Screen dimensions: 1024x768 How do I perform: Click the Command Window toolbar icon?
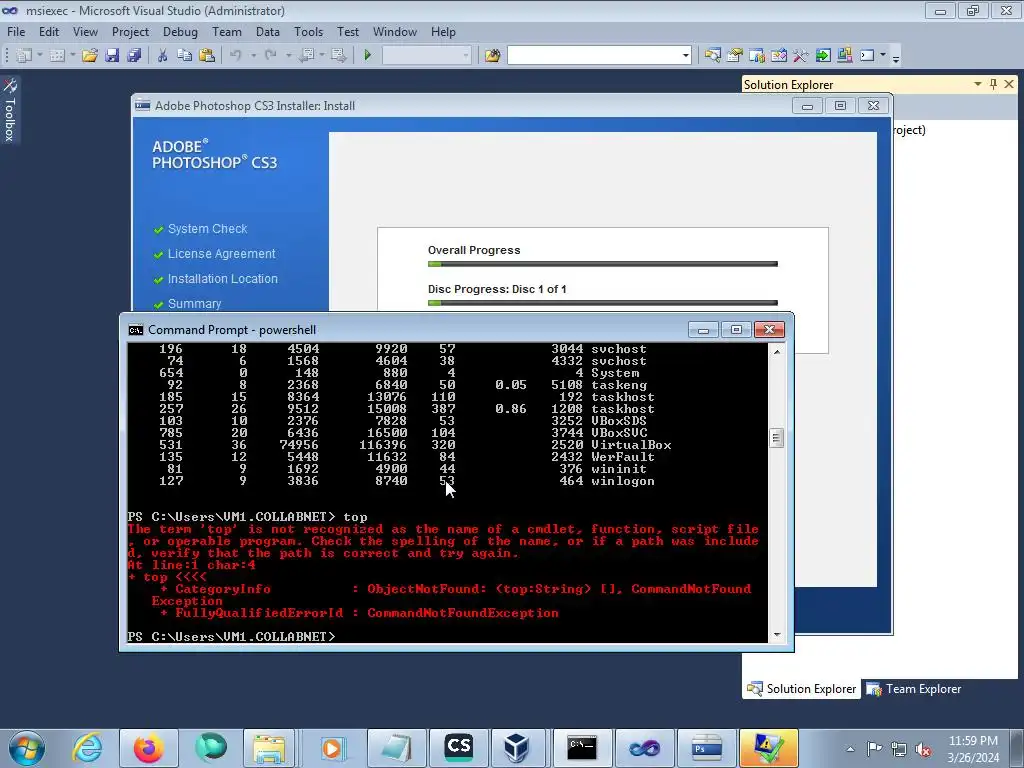867,56
